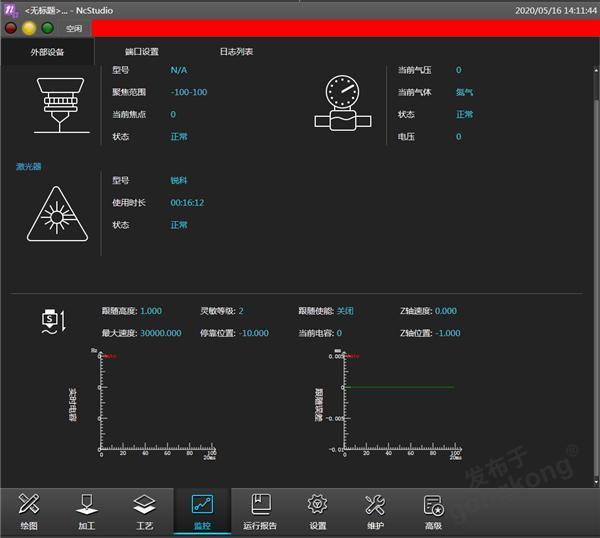Switch to the 加工 machining module
The image size is (600, 538).
87,511
